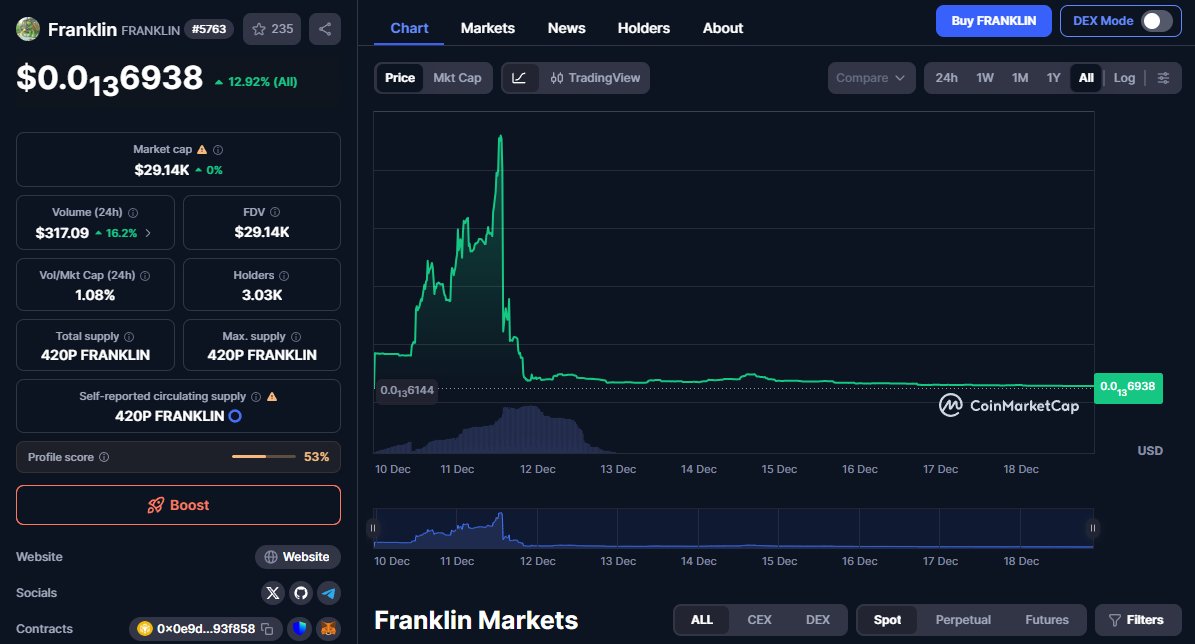Open the Markets tab
This screenshot has height=644, width=1195.
488,28
